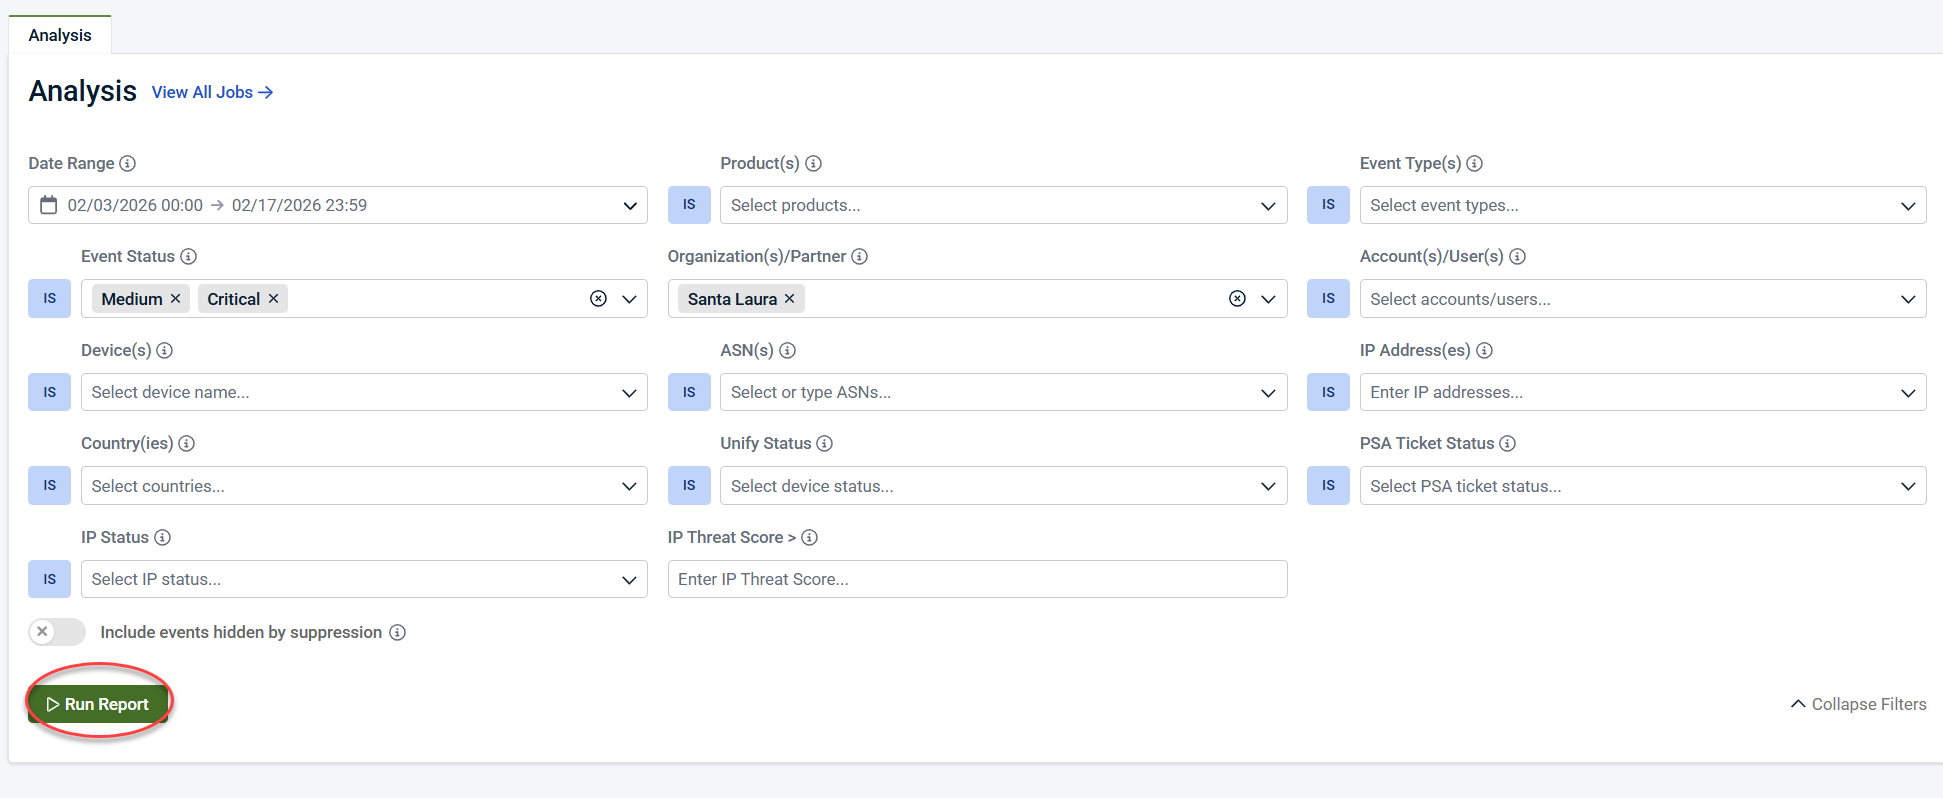This screenshot has width=1943, height=798.
Task: Open the Select products dropdown
Action: tap(1003, 205)
